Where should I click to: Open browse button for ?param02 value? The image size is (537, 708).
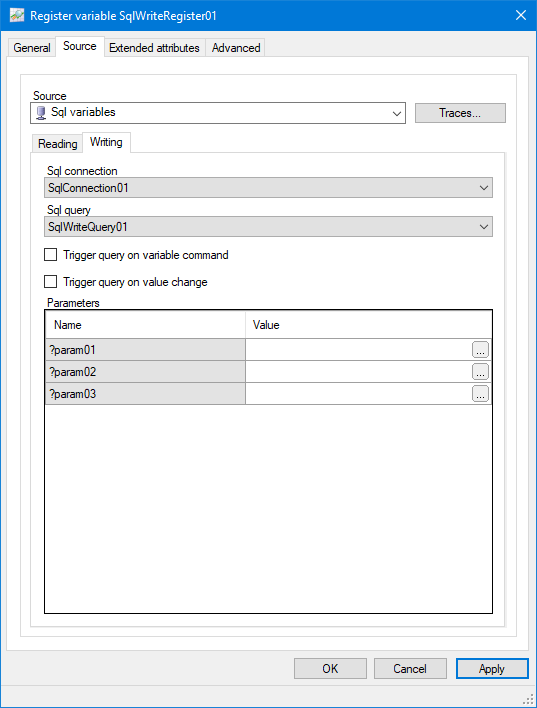coord(480,372)
